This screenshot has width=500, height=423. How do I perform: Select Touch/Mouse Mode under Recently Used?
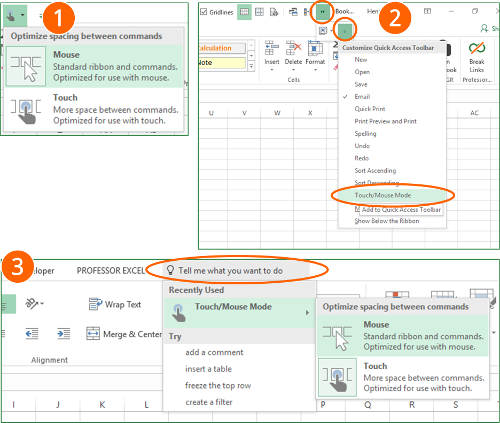coord(239,313)
